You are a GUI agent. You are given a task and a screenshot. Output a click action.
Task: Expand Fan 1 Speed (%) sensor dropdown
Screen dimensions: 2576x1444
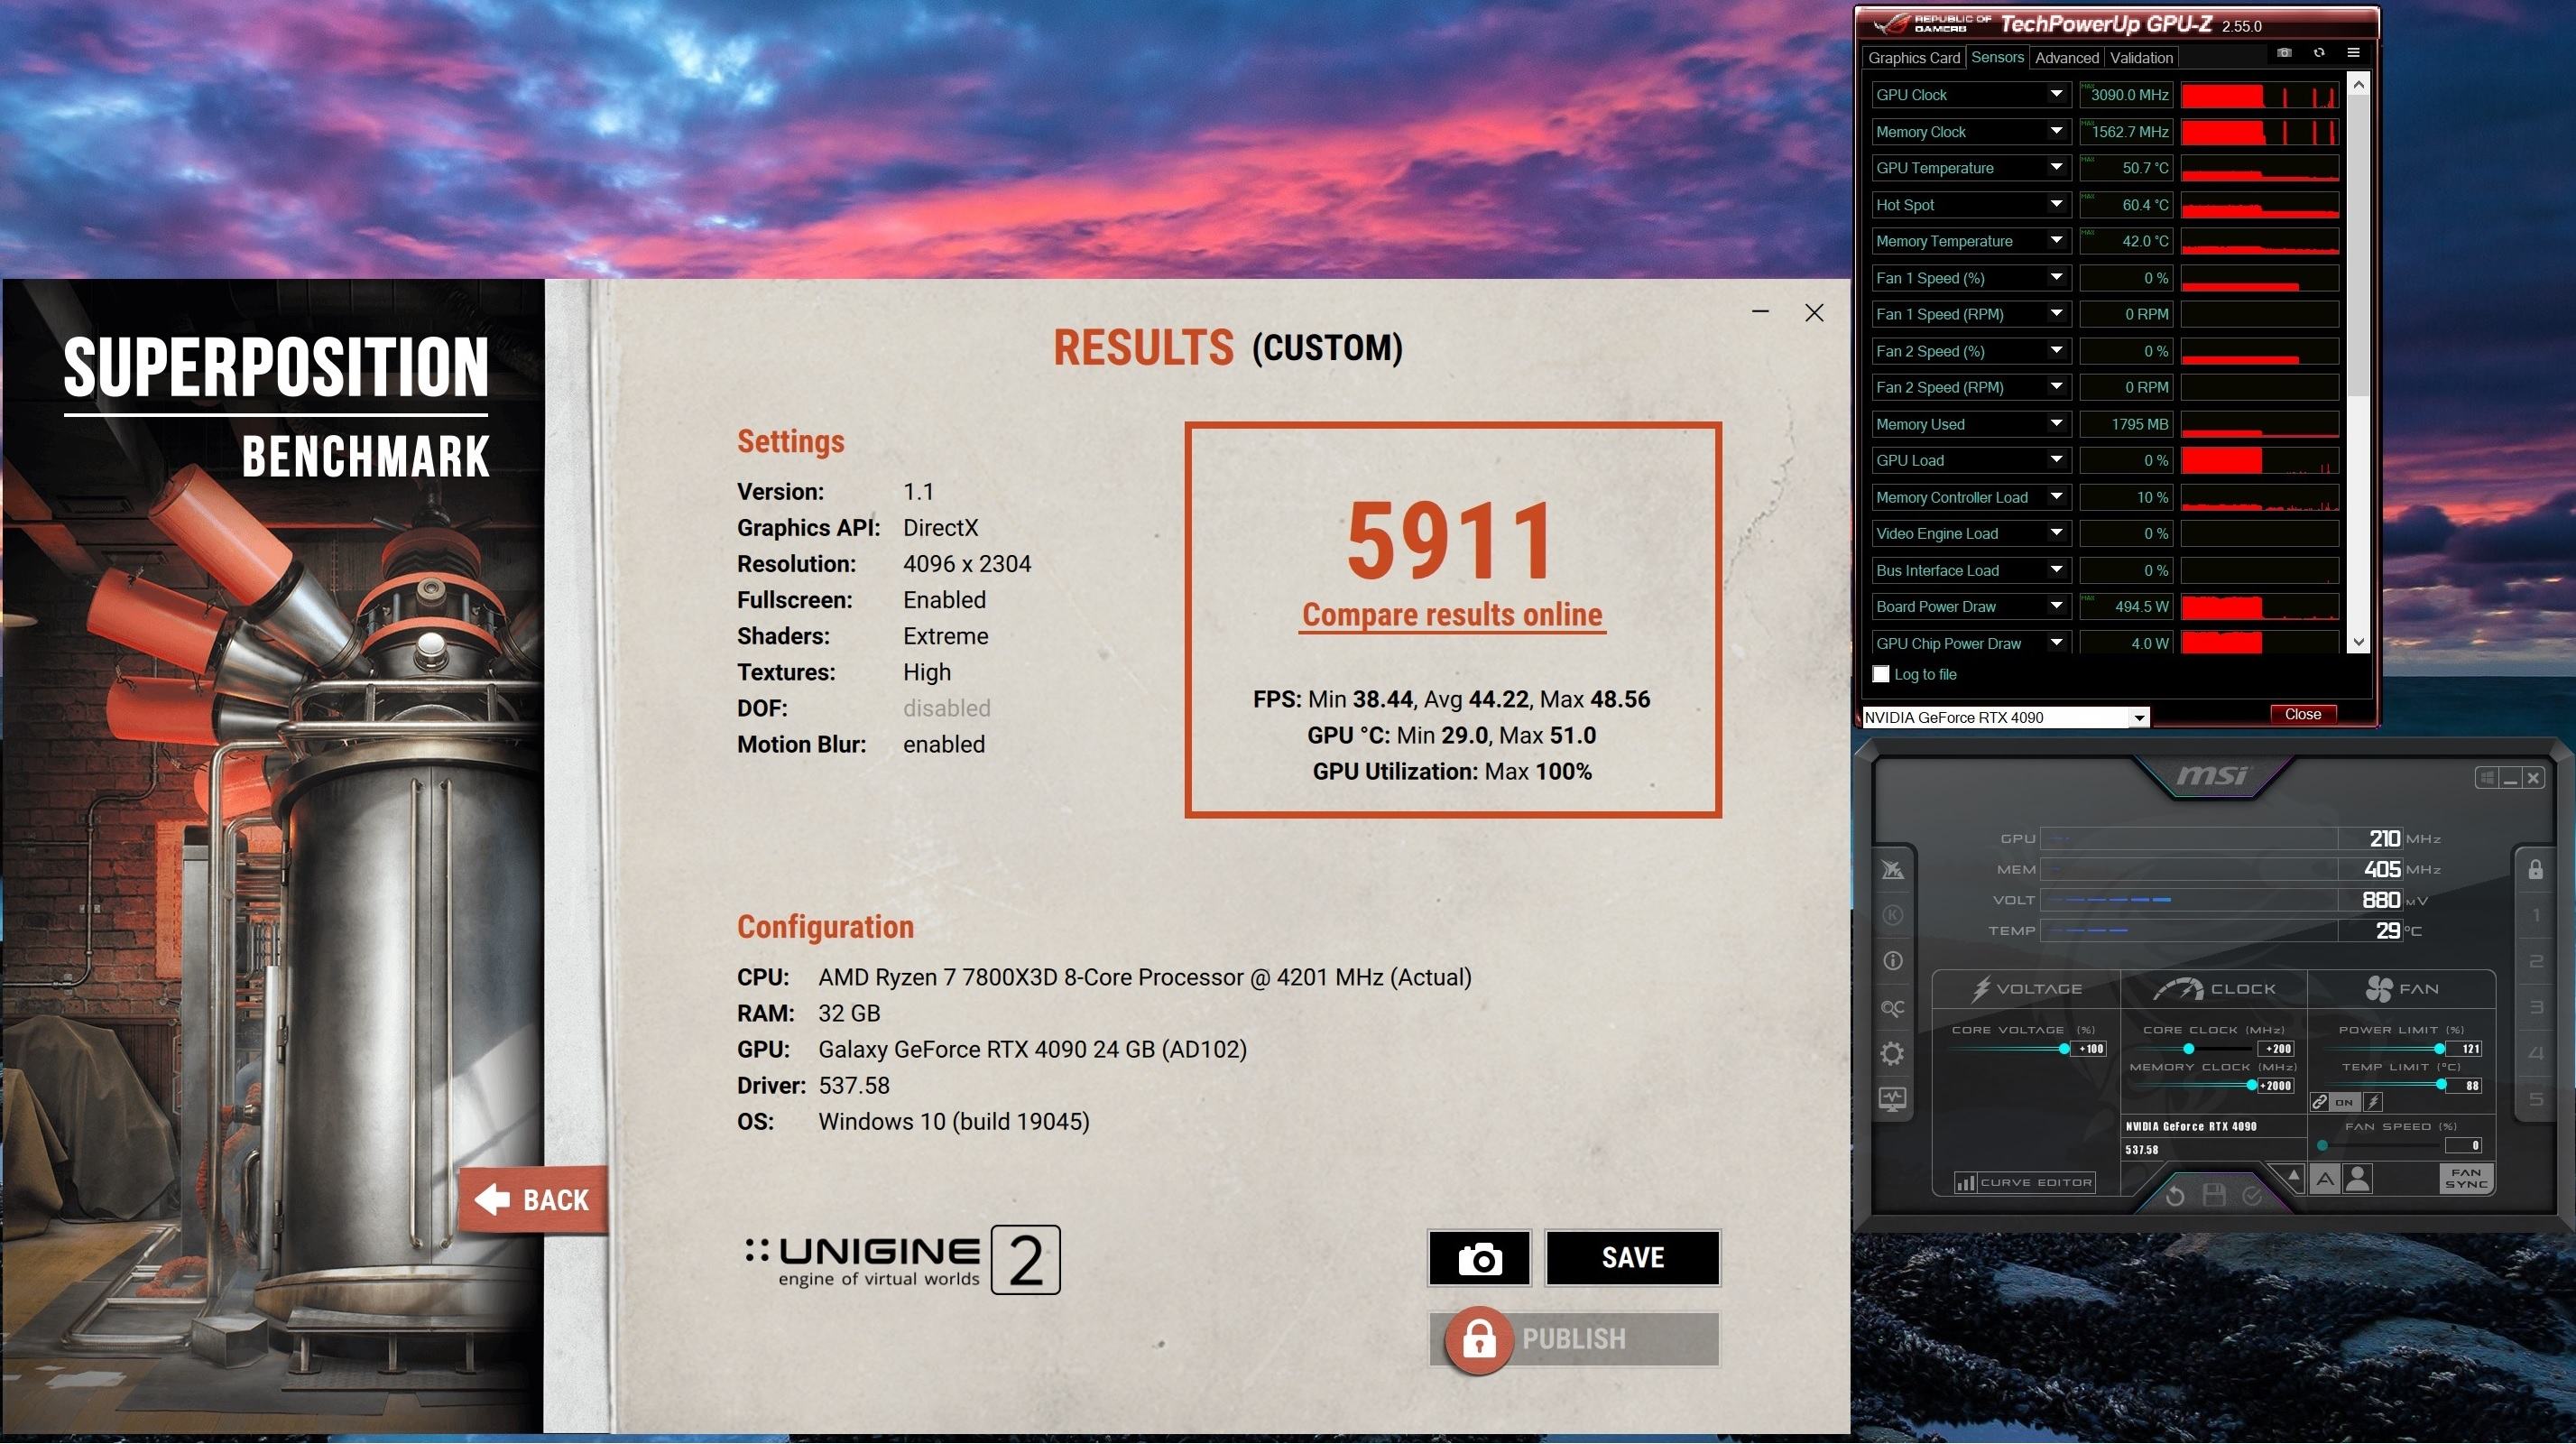pyautogui.click(x=2056, y=277)
